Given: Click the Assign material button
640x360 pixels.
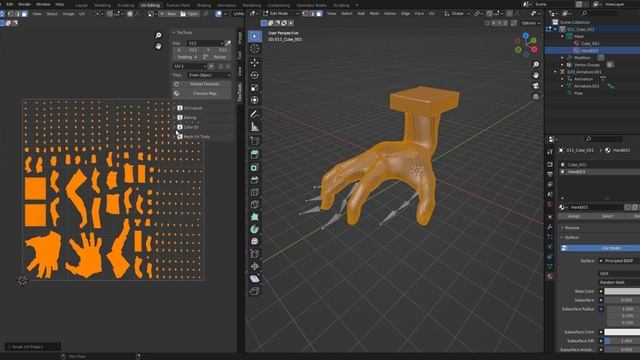Looking at the screenshot, I should point(574,216).
